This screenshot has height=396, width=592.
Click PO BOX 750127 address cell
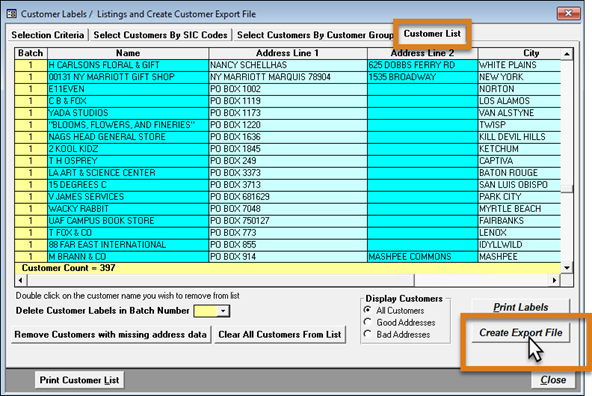point(288,221)
